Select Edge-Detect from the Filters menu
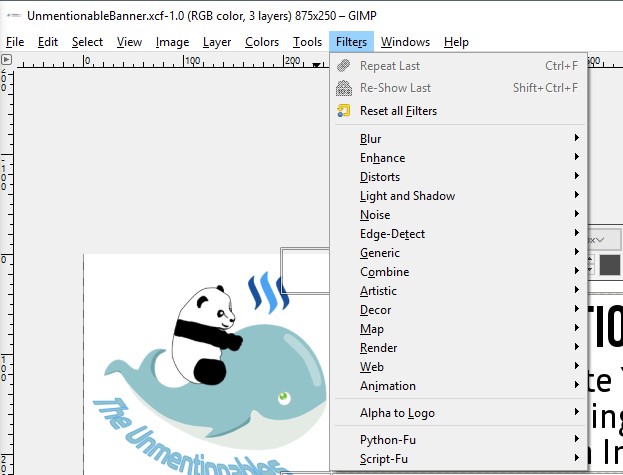Screen dimensions: 623x475 [x=392, y=234]
